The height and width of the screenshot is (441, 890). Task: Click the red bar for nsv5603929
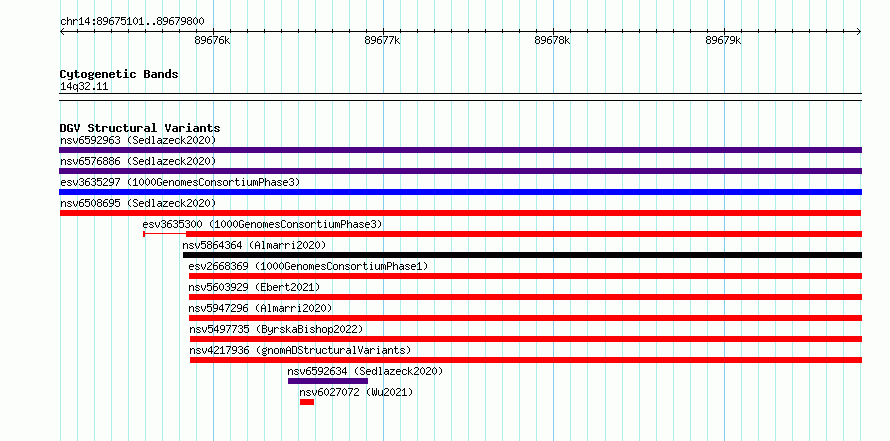526,297
